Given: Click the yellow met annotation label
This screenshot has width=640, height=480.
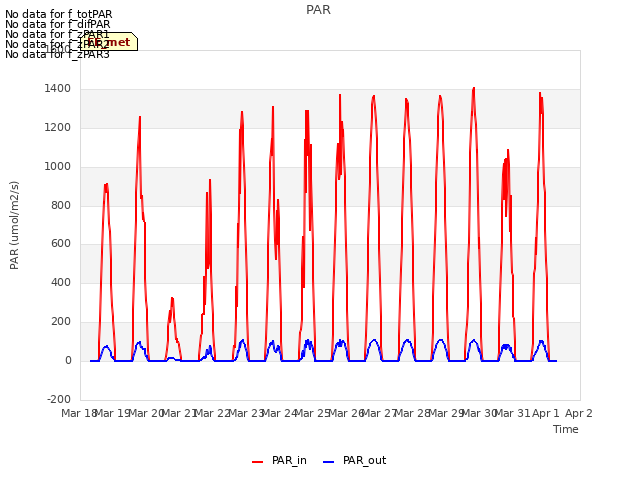Looking at the screenshot, I should (x=109, y=42).
